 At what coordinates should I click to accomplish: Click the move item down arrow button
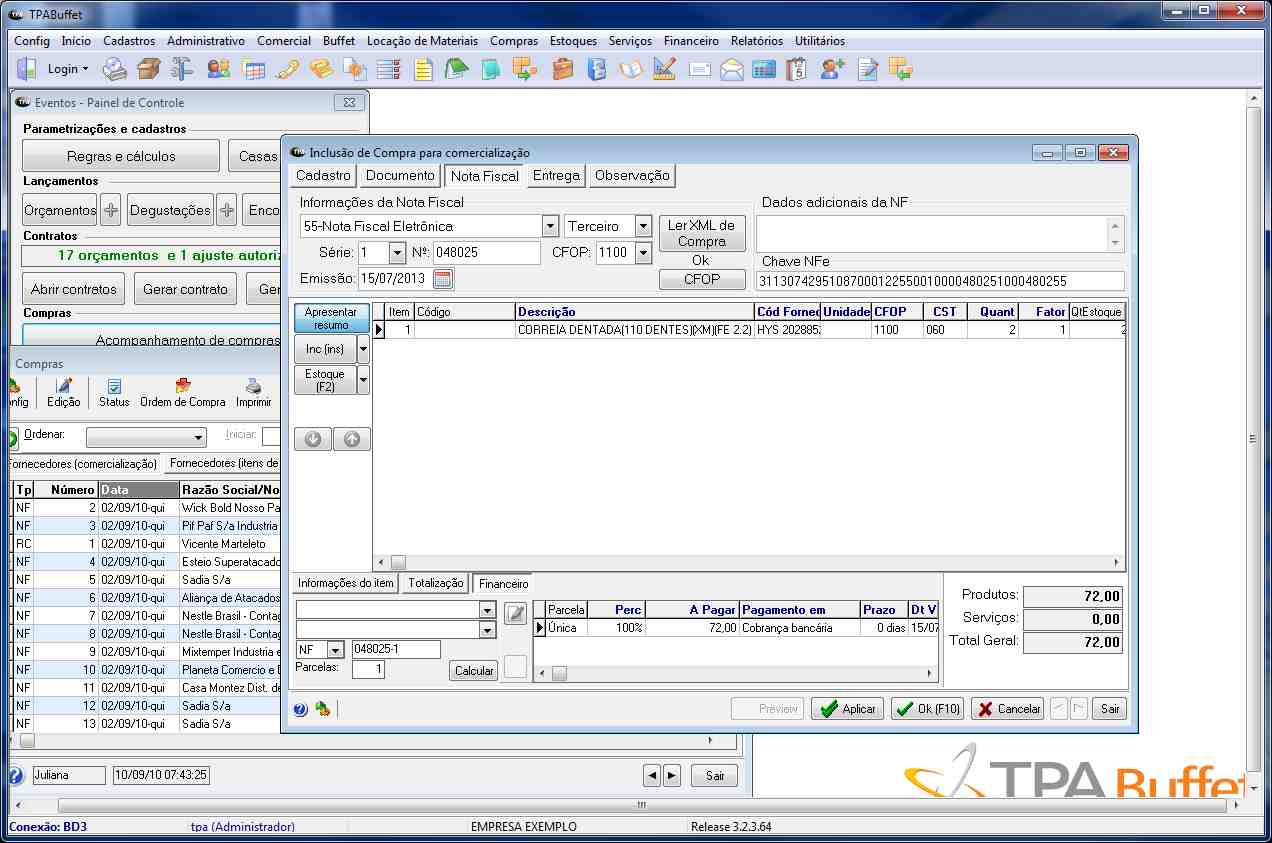click(x=313, y=439)
